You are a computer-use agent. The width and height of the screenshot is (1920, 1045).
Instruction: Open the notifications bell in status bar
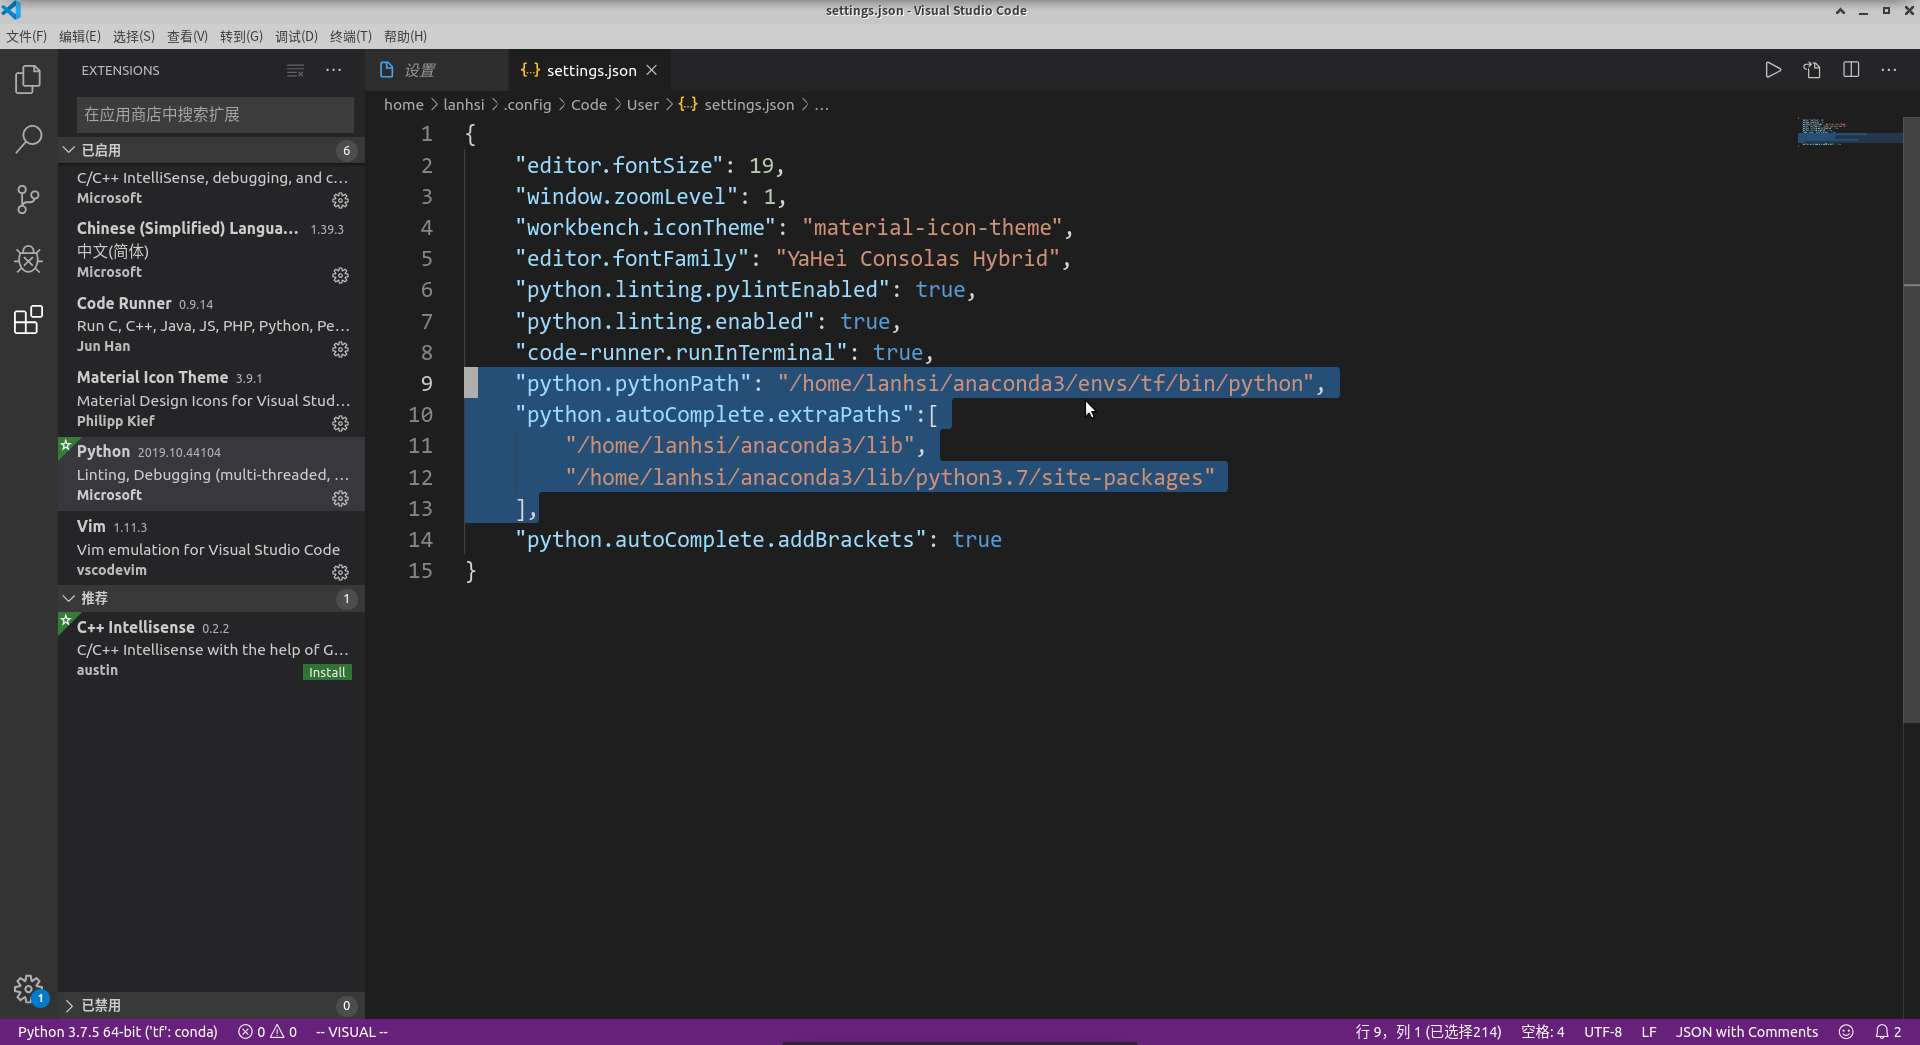[x=1887, y=1032]
